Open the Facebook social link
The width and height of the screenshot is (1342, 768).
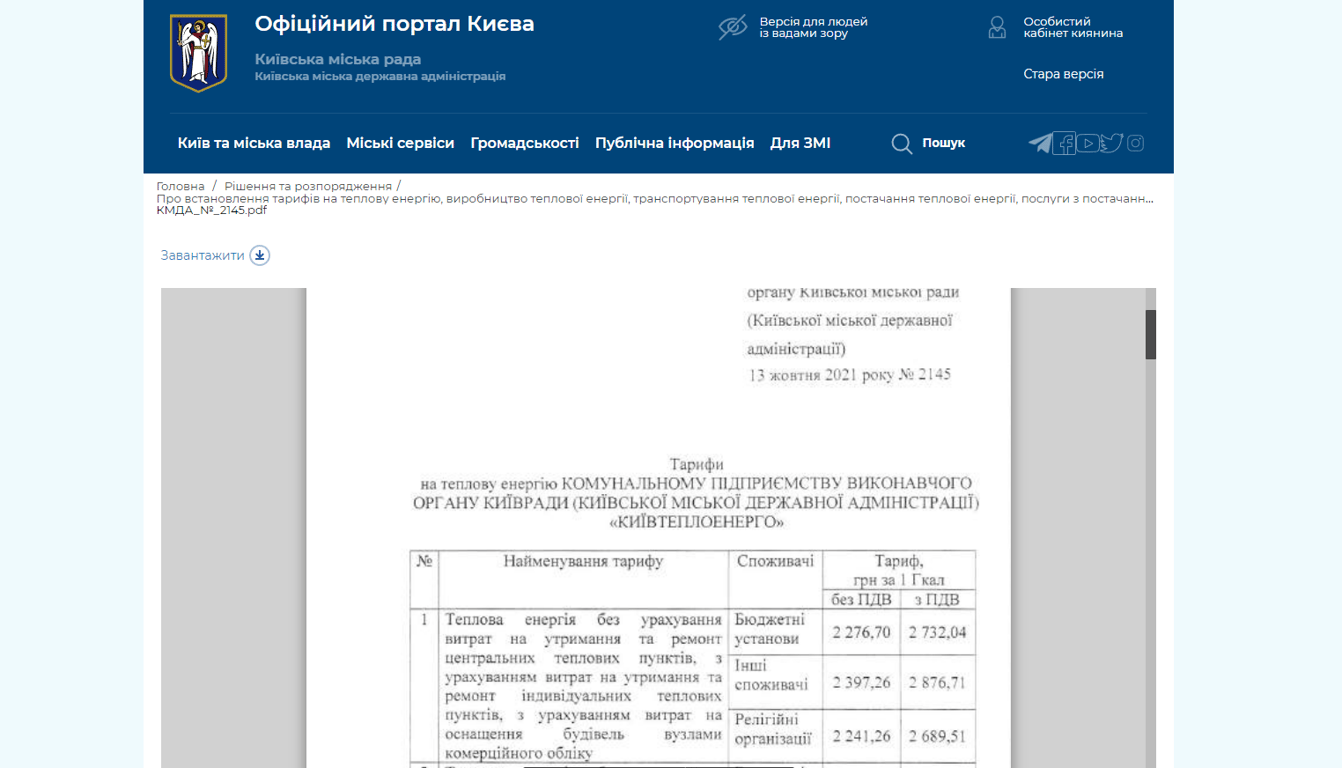click(x=1065, y=143)
